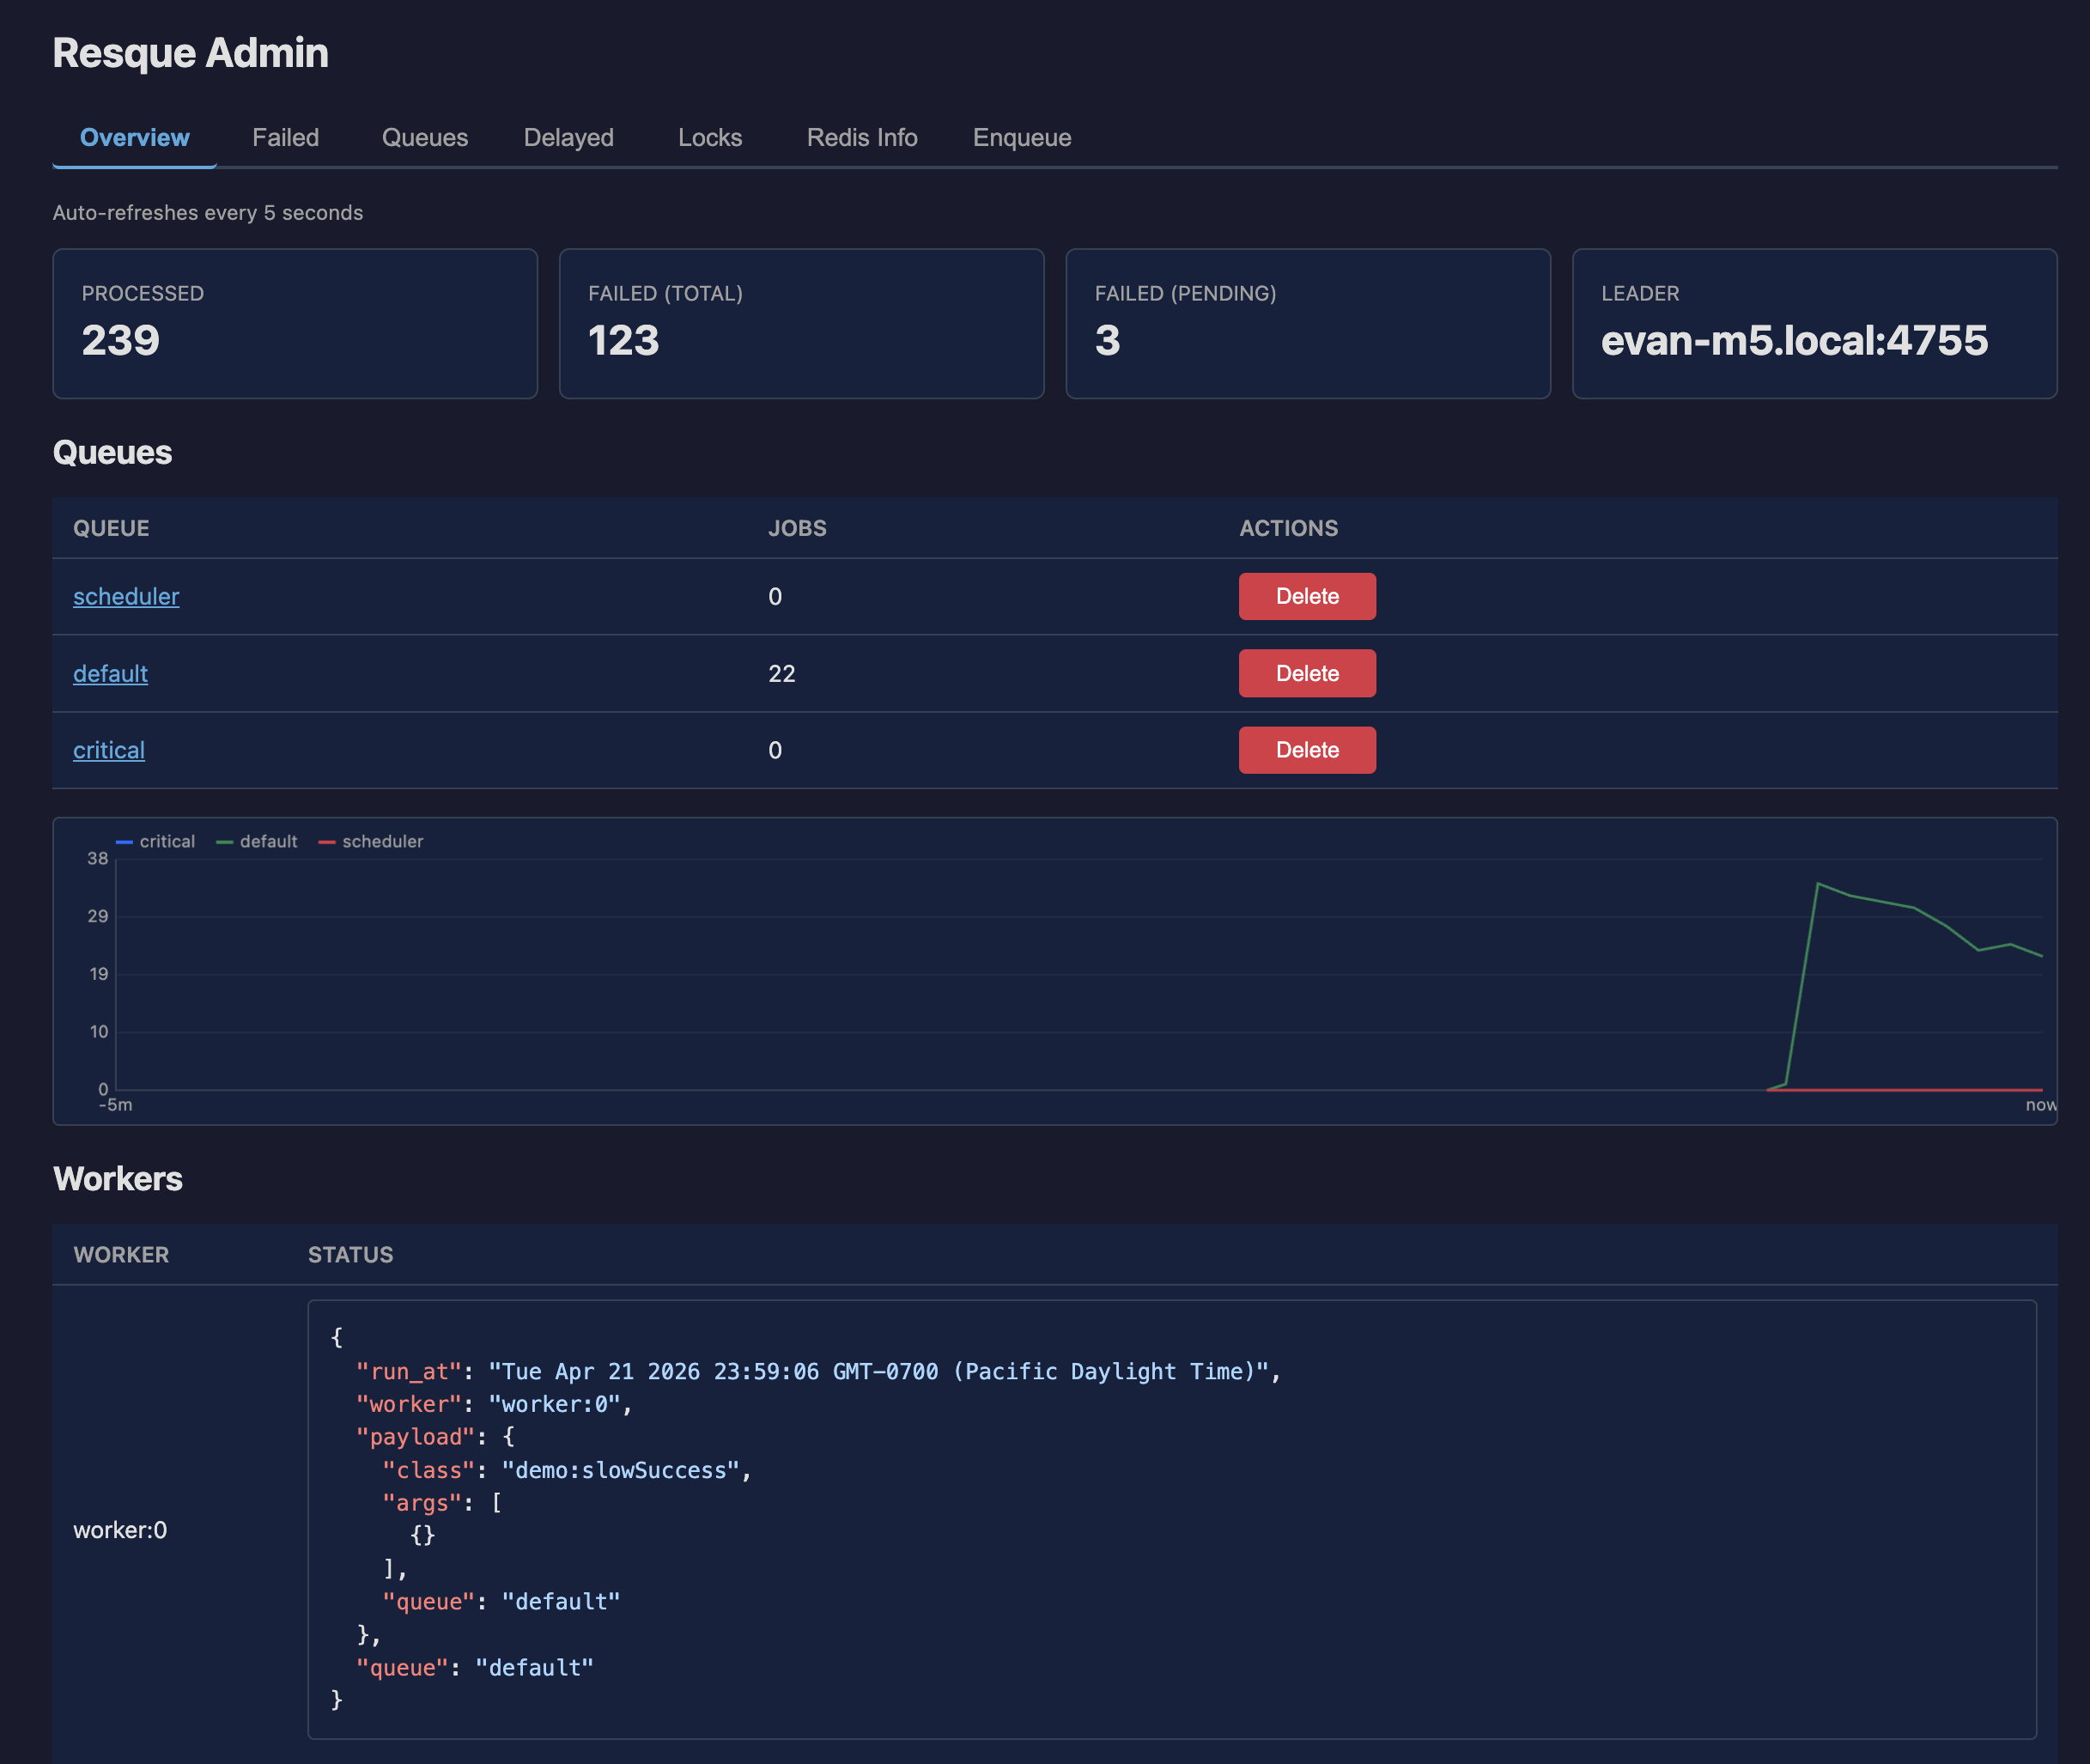The width and height of the screenshot is (2090, 1764).
Task: Open the critical queue link
Action: point(109,751)
